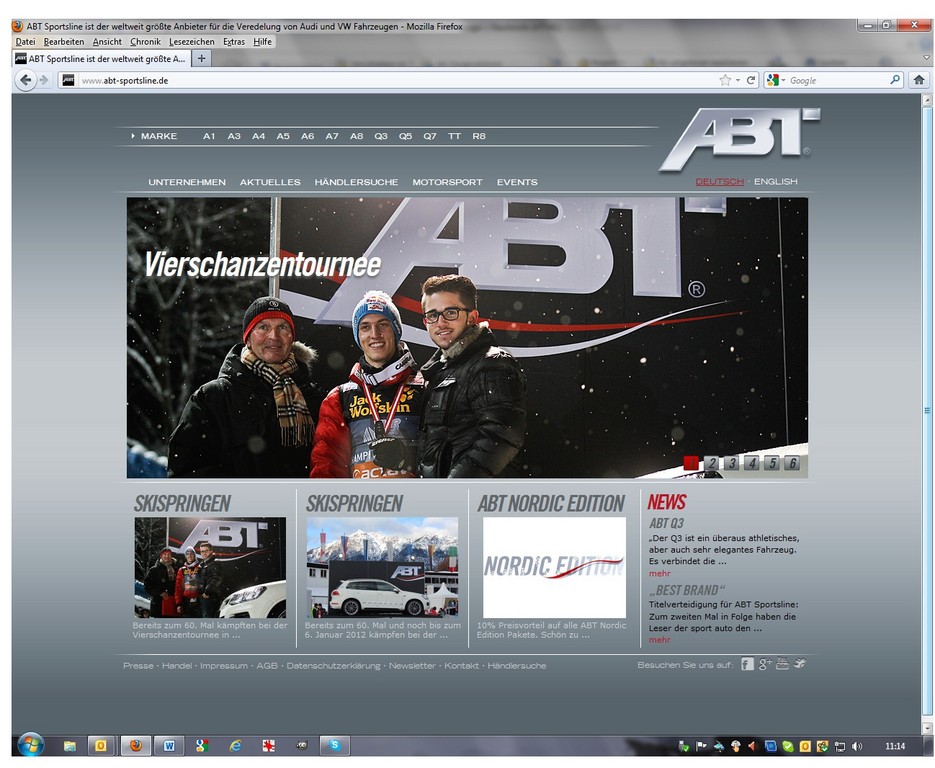This screenshot has height=768, width=935.
Task: Select the TT model link
Action: [454, 136]
